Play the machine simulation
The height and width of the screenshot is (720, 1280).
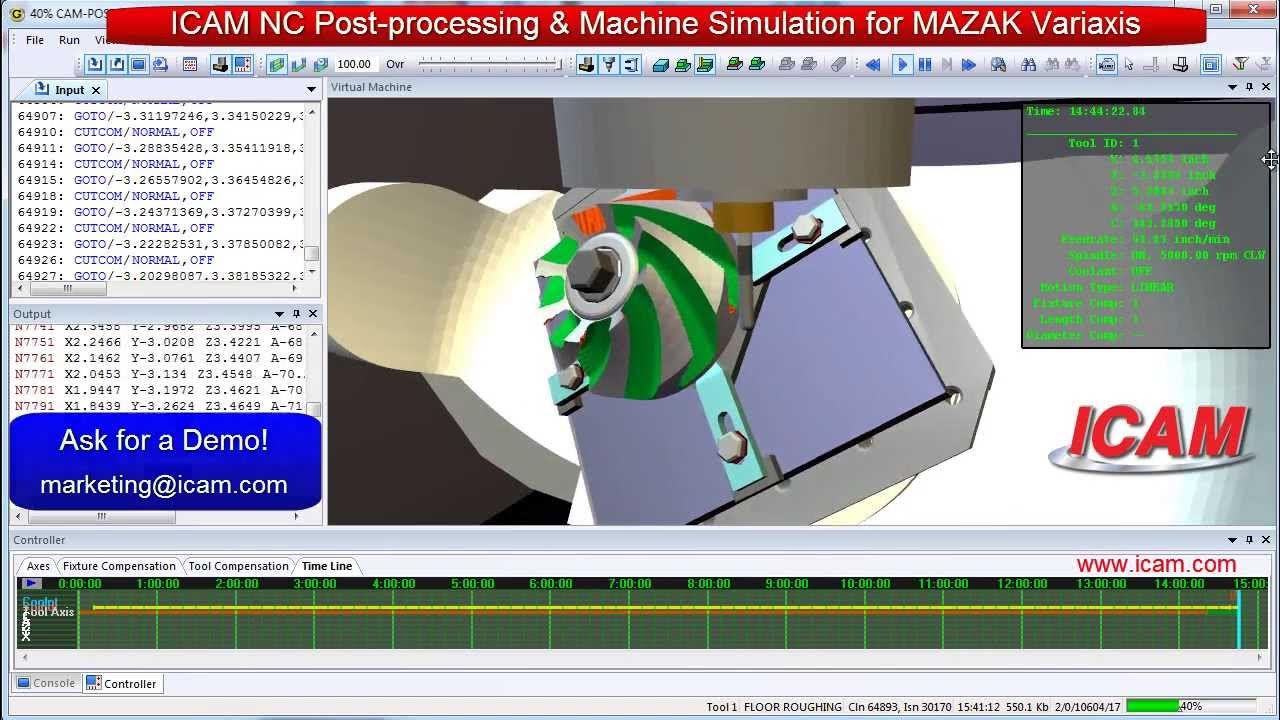[x=902, y=65]
